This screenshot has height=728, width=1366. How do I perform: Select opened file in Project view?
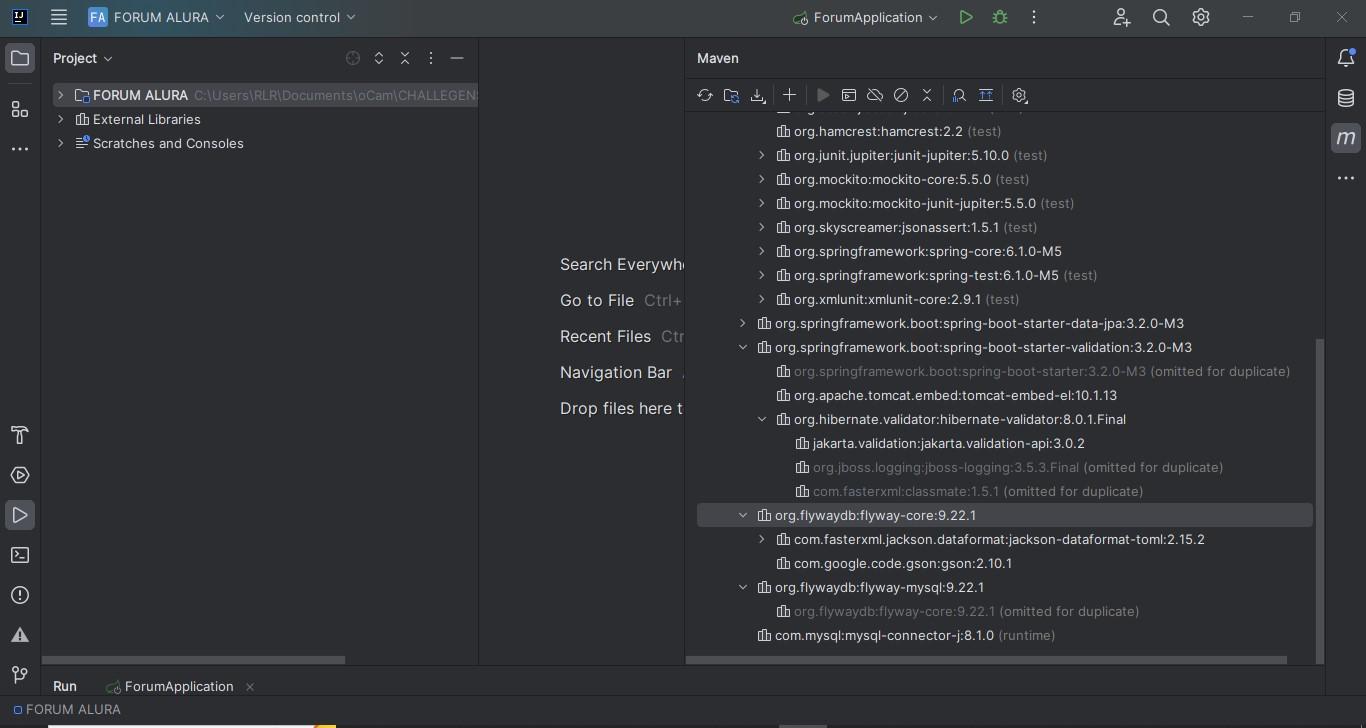tap(353, 58)
